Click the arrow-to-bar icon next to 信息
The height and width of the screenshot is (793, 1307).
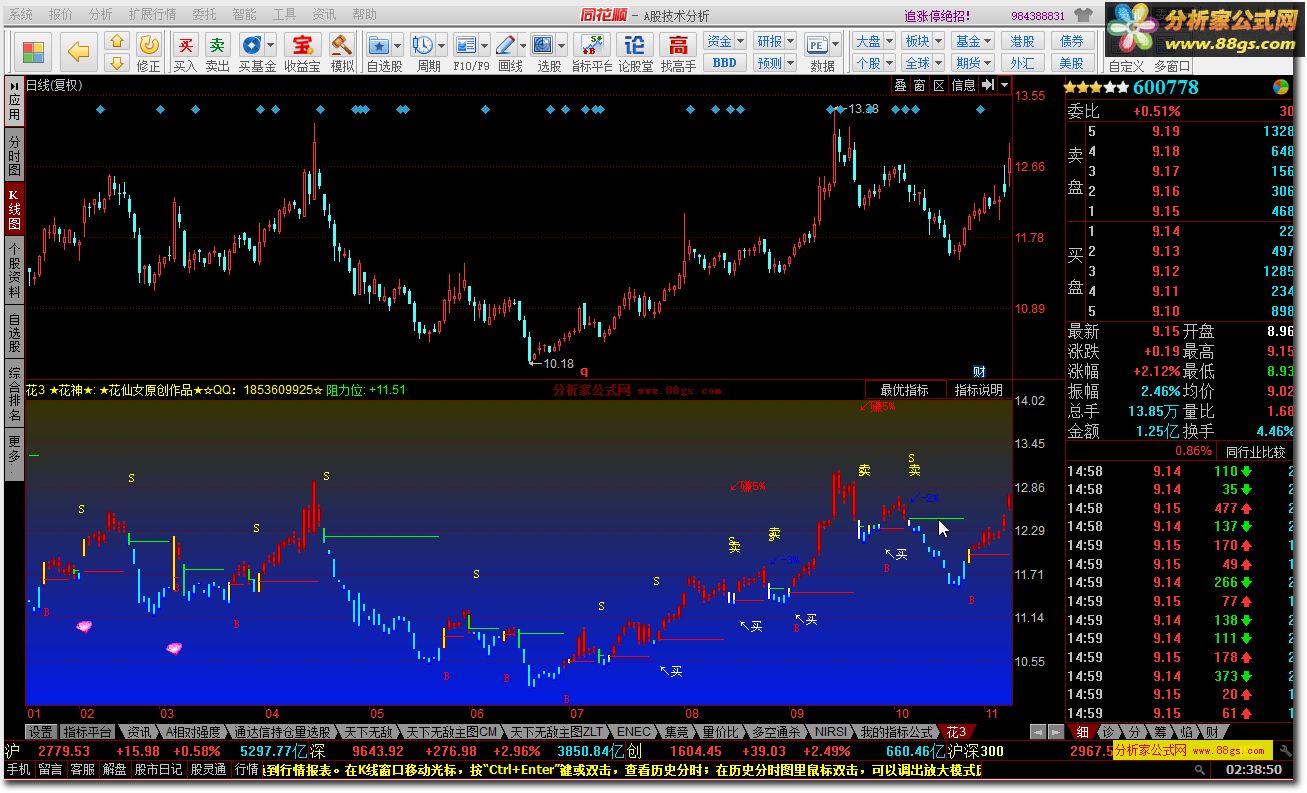click(988, 85)
